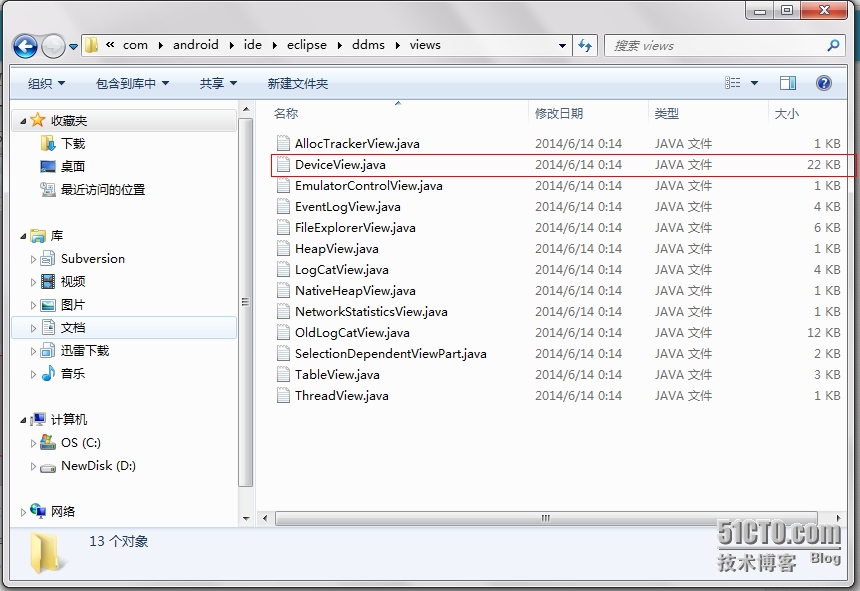The height and width of the screenshot is (591, 860).
Task: Select the com breadcrumb segment
Action: (135, 45)
